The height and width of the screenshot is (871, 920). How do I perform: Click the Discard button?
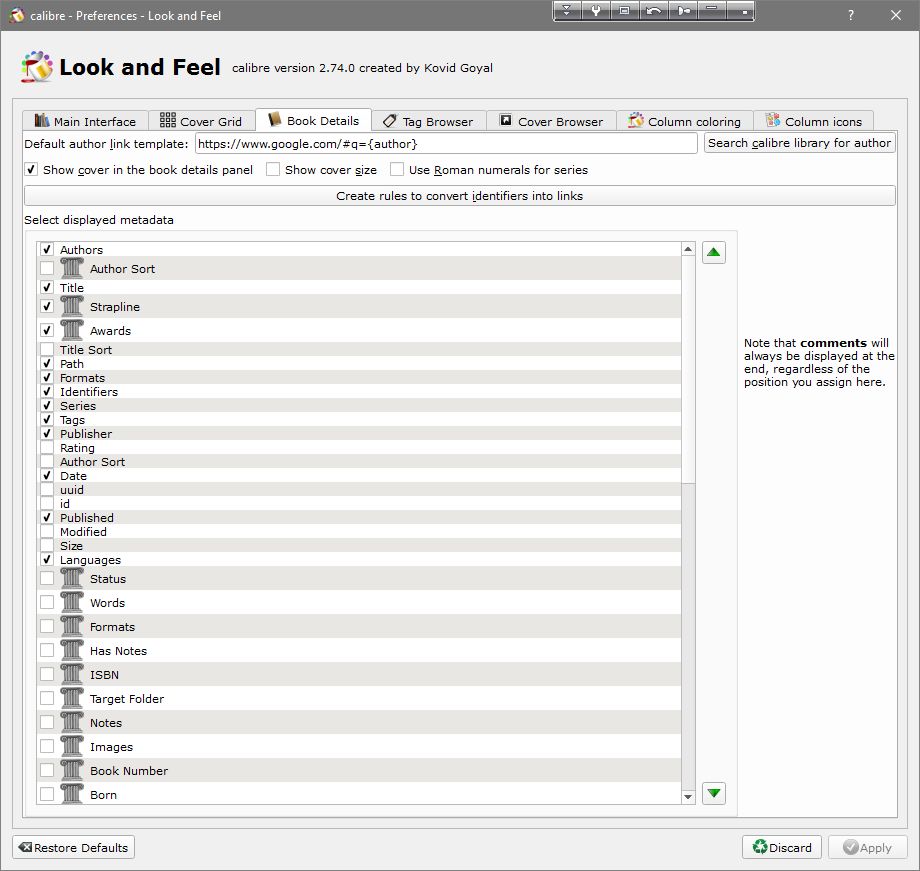point(782,848)
